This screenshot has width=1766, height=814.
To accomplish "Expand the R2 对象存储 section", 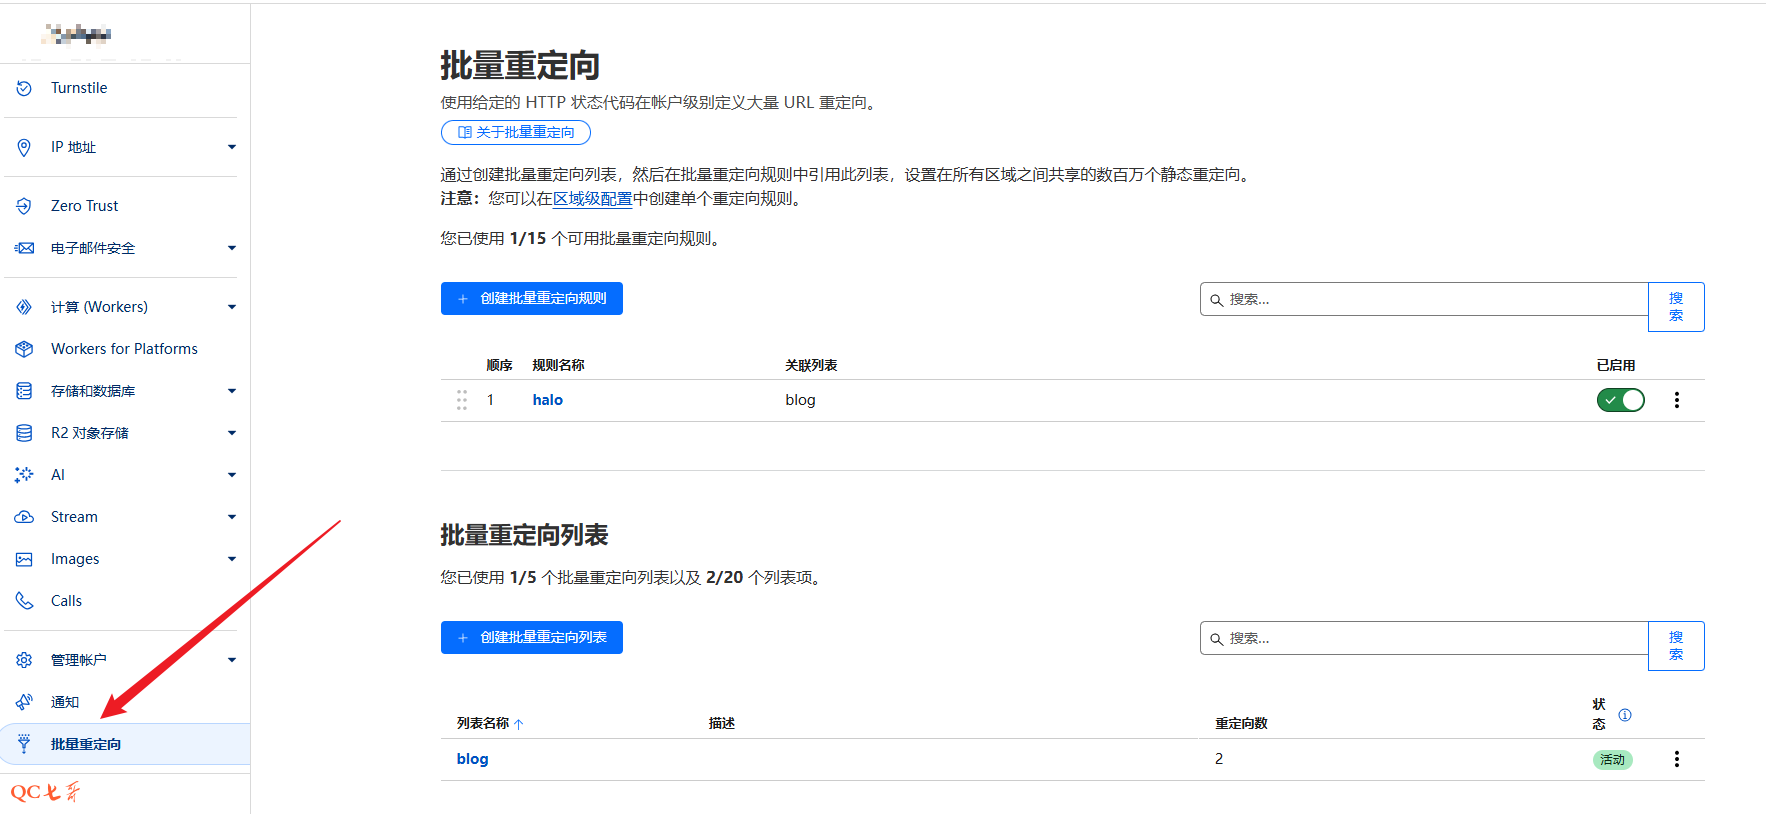I will click(x=231, y=433).
